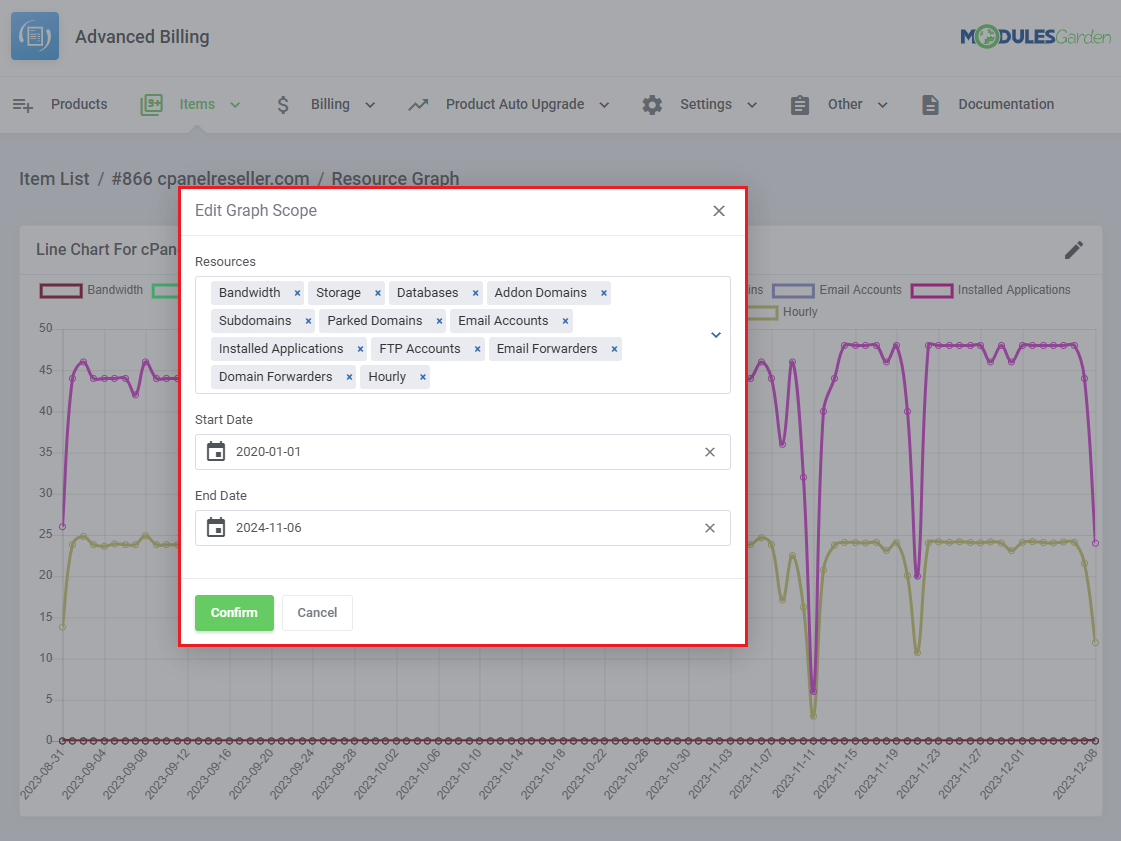Image resolution: width=1121 pixels, height=841 pixels.
Task: Remove the Databases resource tag
Action: click(475, 293)
